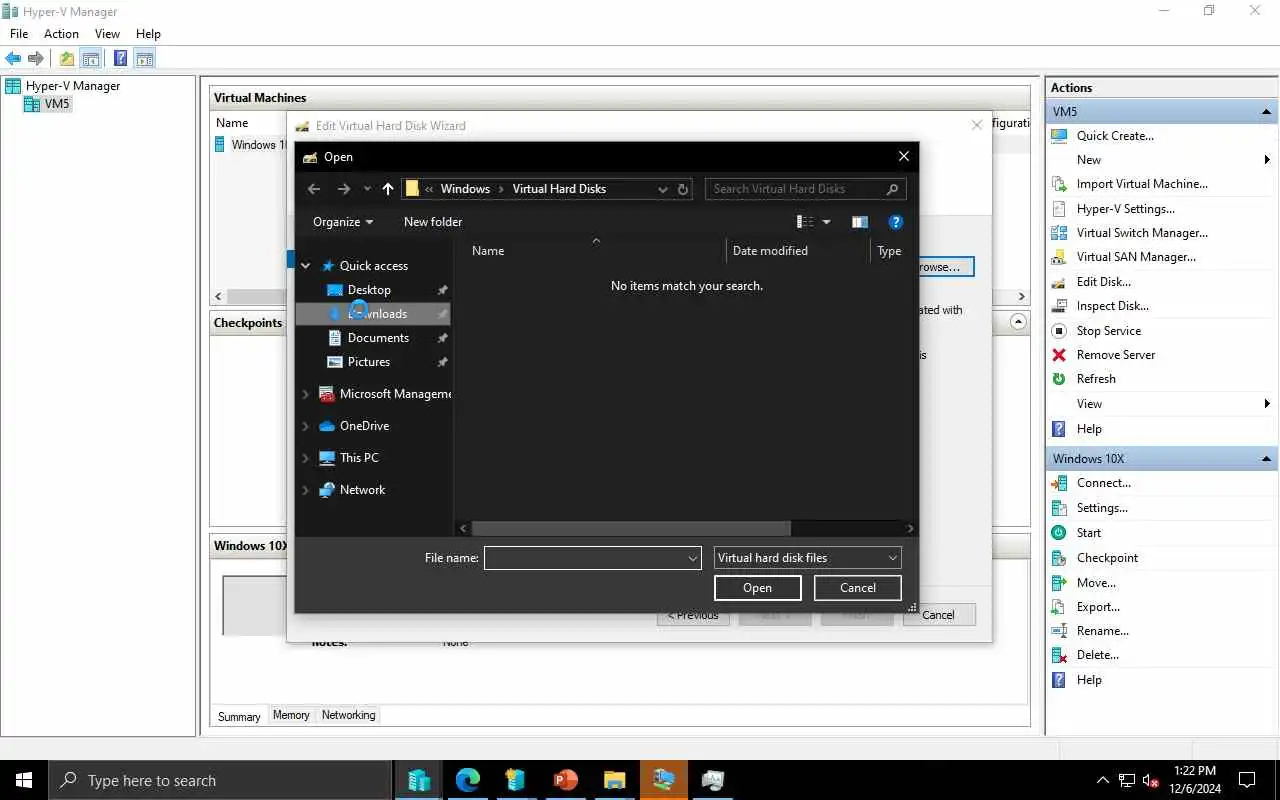This screenshot has width=1280, height=800.
Task: Open File Explorer from the taskbar
Action: click(614, 780)
